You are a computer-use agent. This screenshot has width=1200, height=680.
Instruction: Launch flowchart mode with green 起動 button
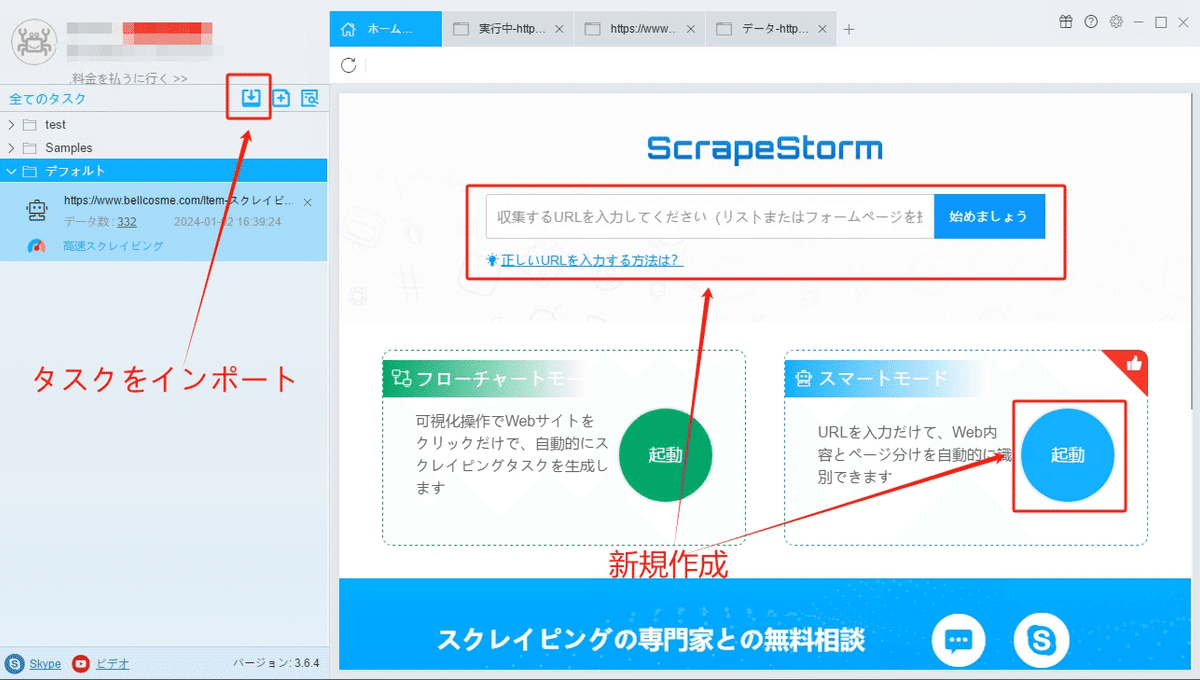[665, 455]
